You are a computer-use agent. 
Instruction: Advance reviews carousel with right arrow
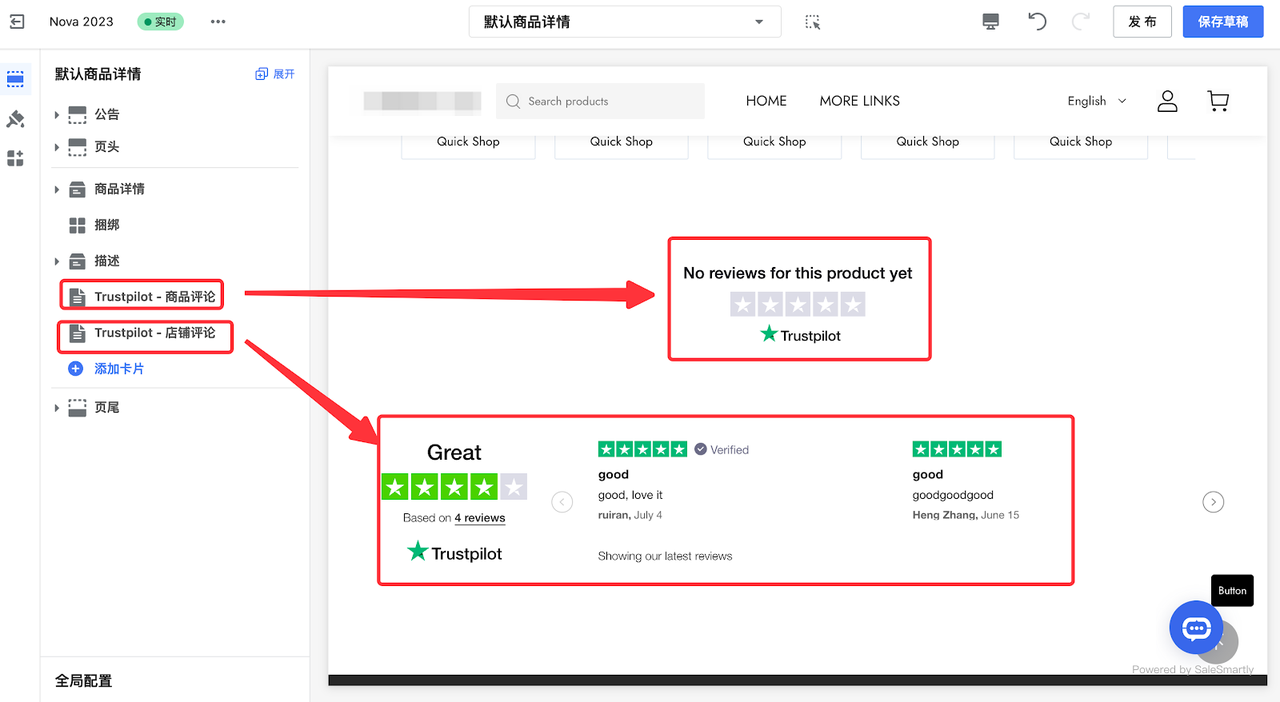(x=1213, y=501)
